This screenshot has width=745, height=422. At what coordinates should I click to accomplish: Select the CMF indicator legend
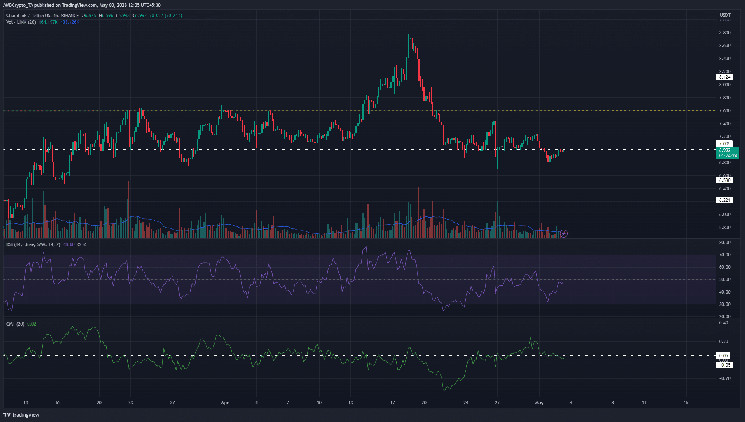coord(21,324)
